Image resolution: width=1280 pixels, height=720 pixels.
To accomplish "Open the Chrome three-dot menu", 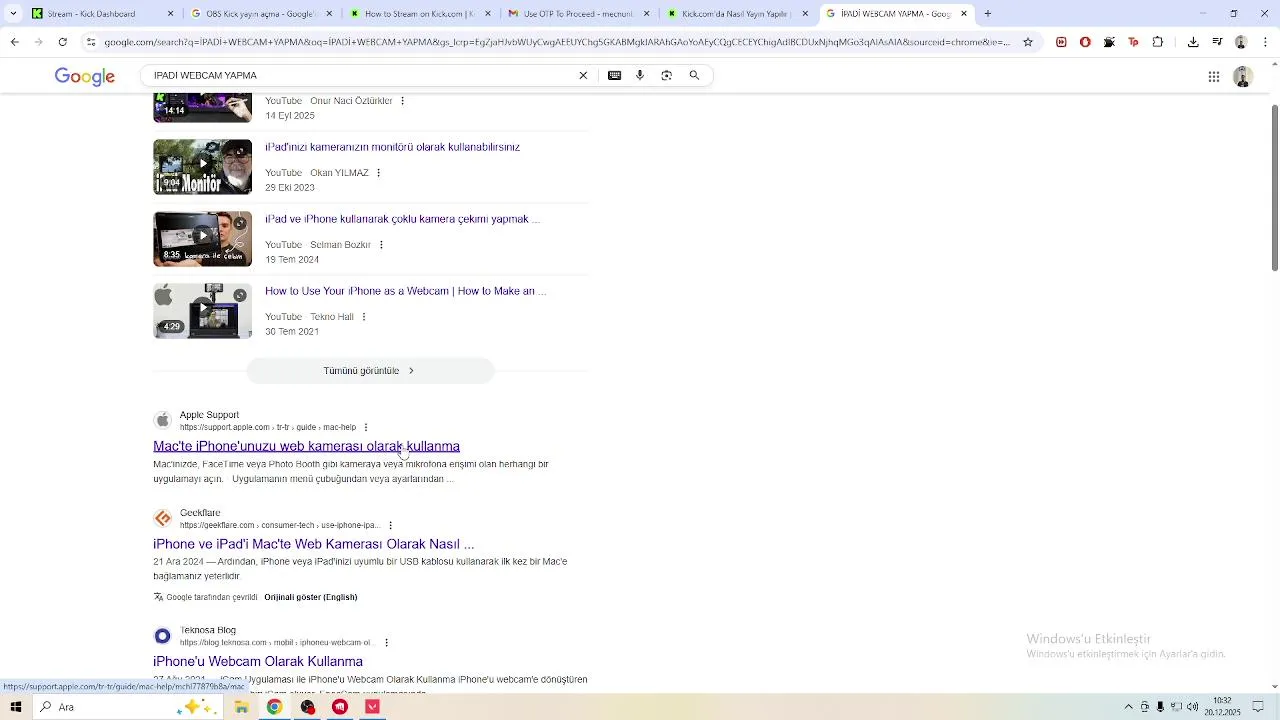I will pyautogui.click(x=1265, y=42).
